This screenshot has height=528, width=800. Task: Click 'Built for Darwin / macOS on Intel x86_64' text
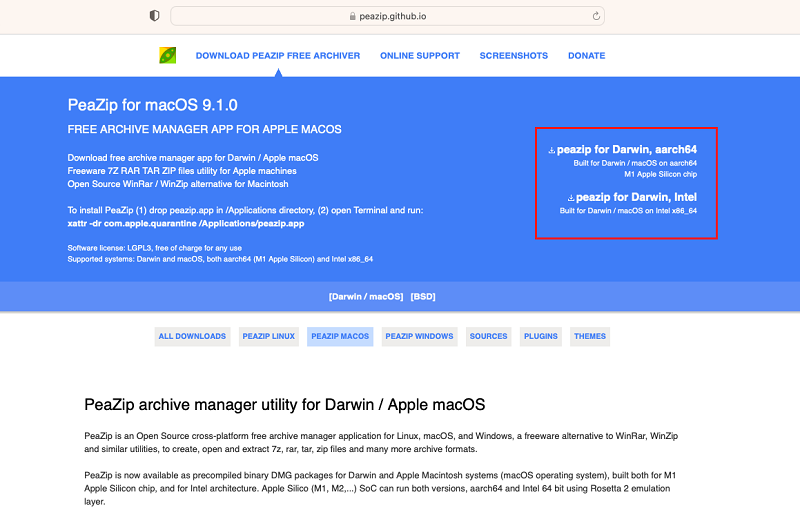[x=628, y=211]
